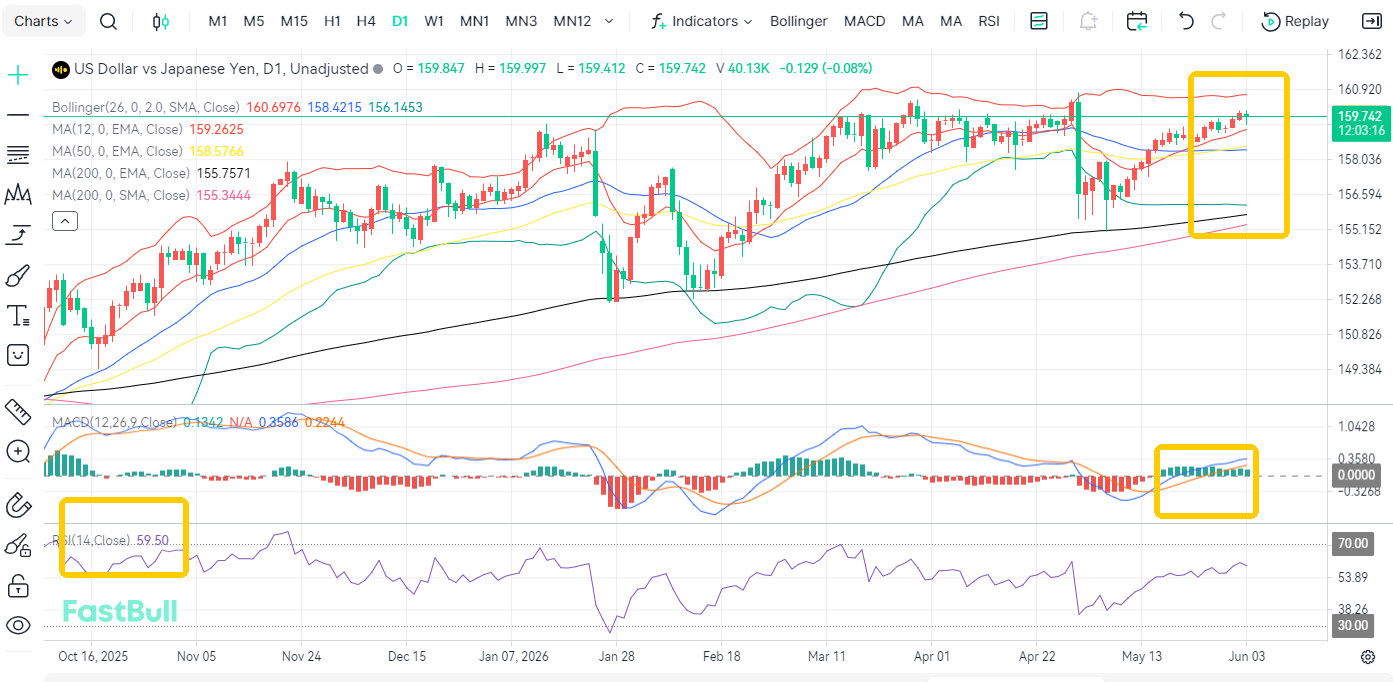Viewport: 1393px width, 682px height.
Task: Undo the last chart action
Action: [x=1186, y=21]
